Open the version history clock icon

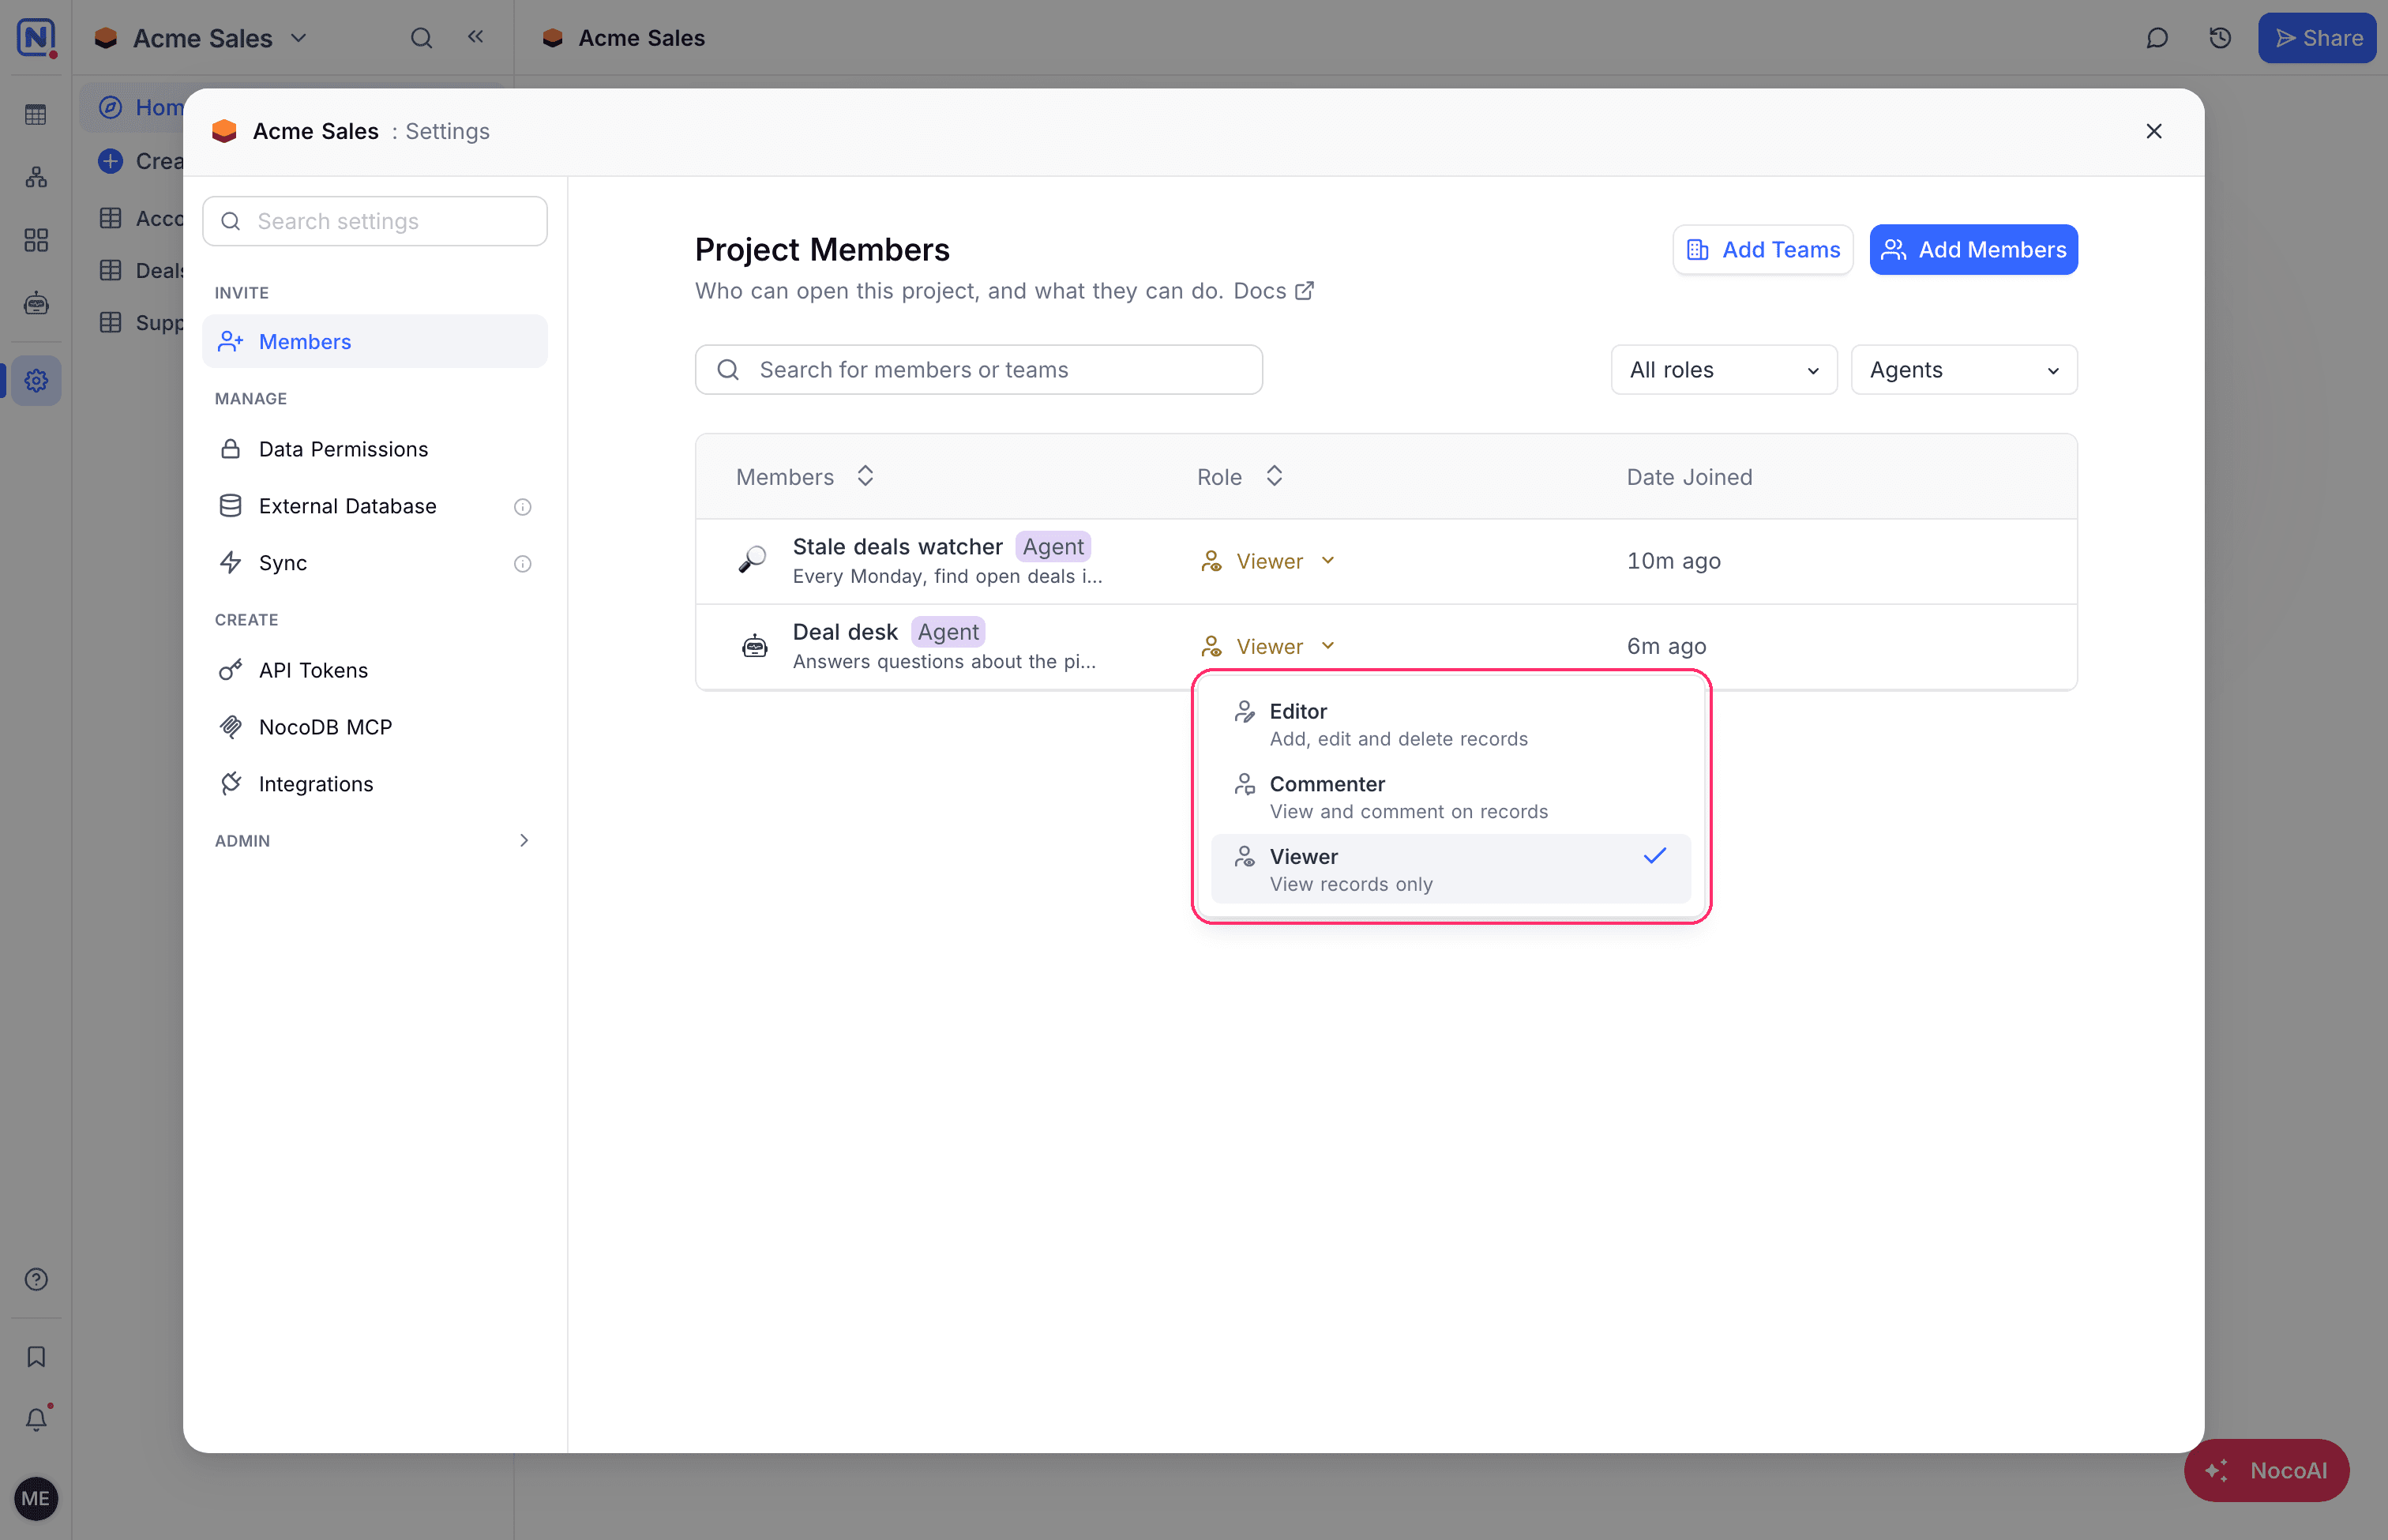click(2220, 38)
